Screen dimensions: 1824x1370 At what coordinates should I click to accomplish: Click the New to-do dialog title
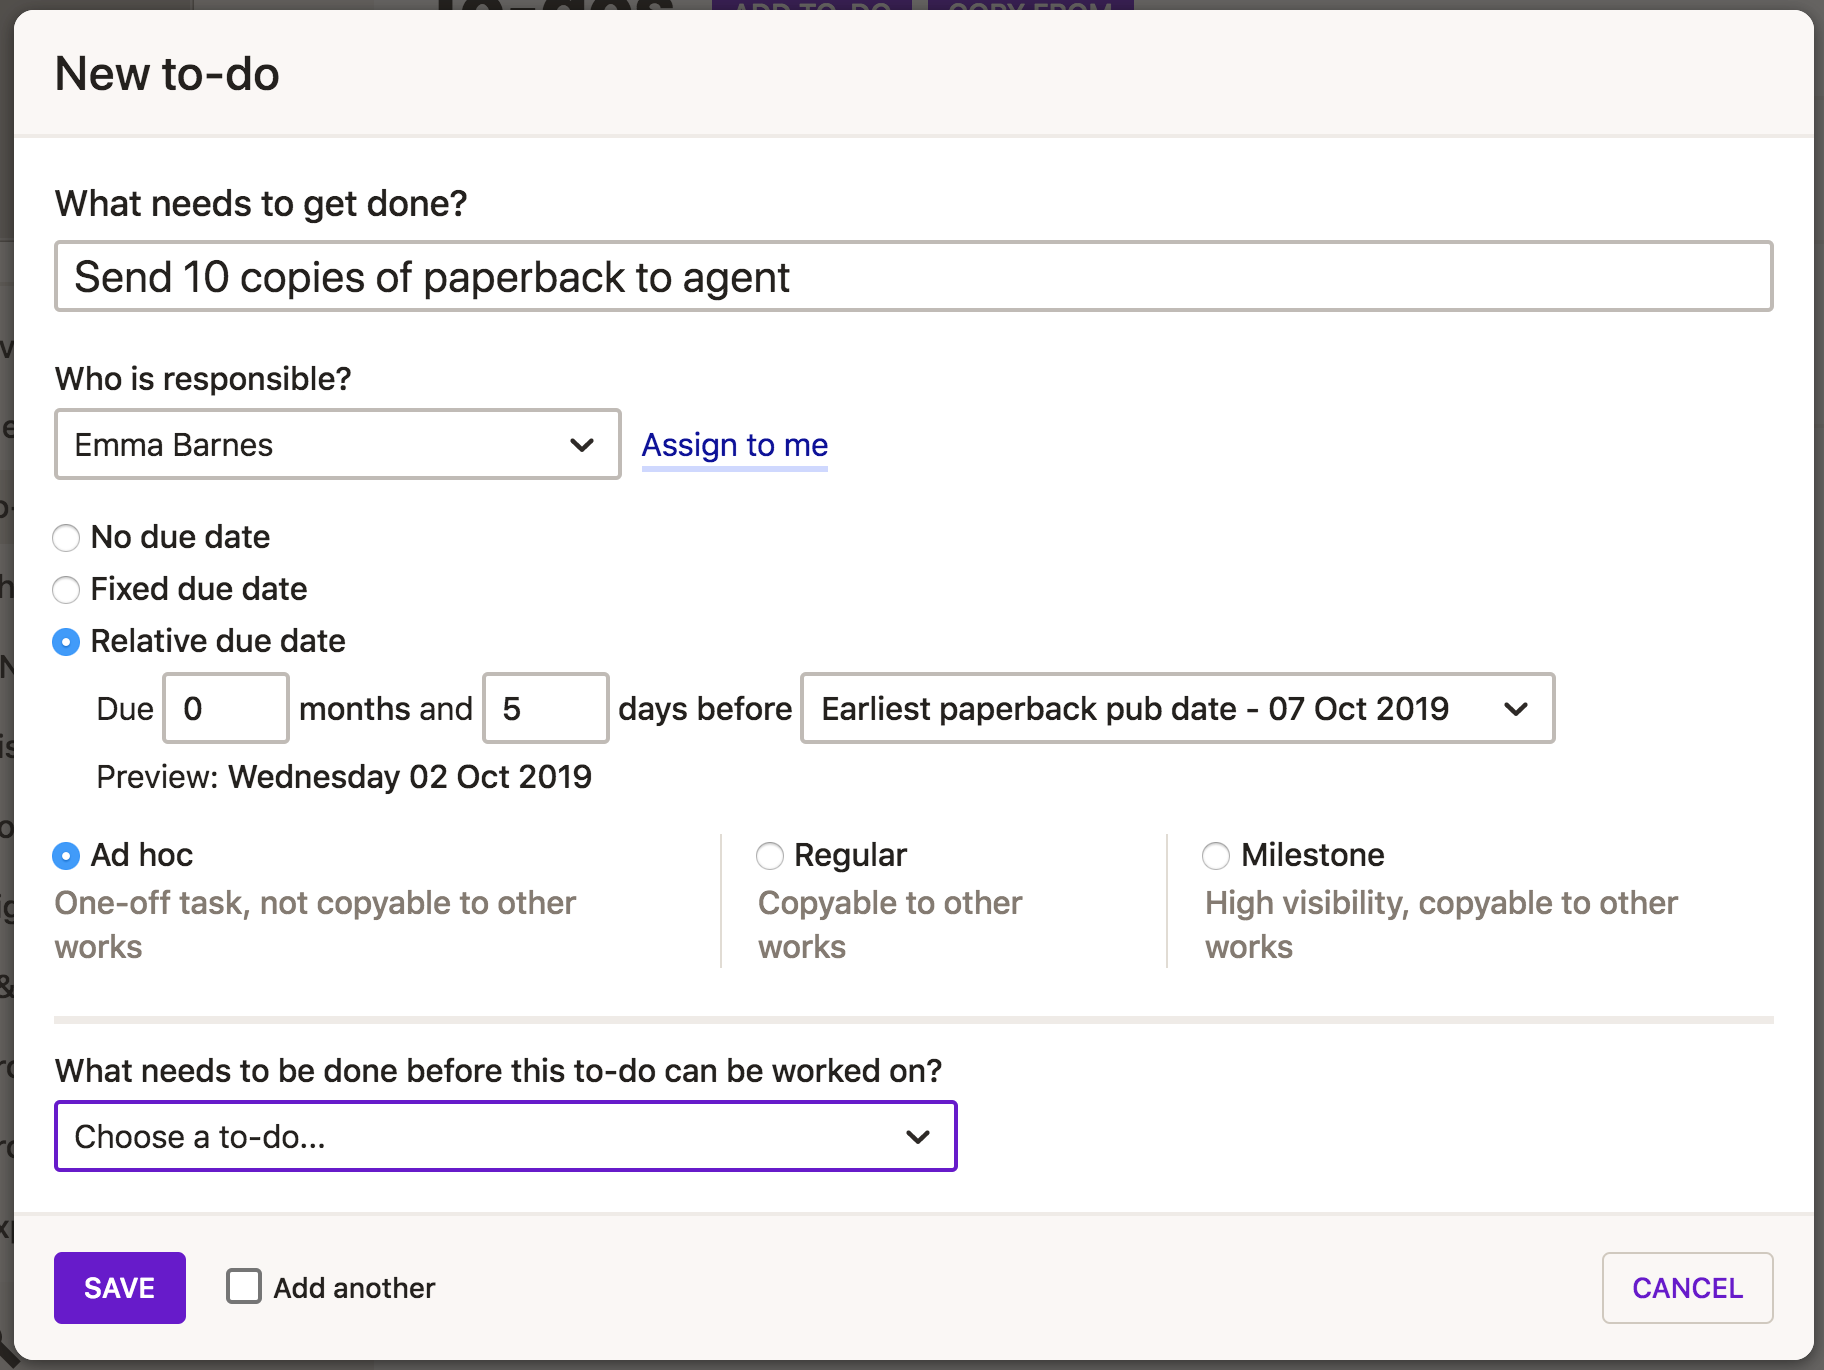167,74
